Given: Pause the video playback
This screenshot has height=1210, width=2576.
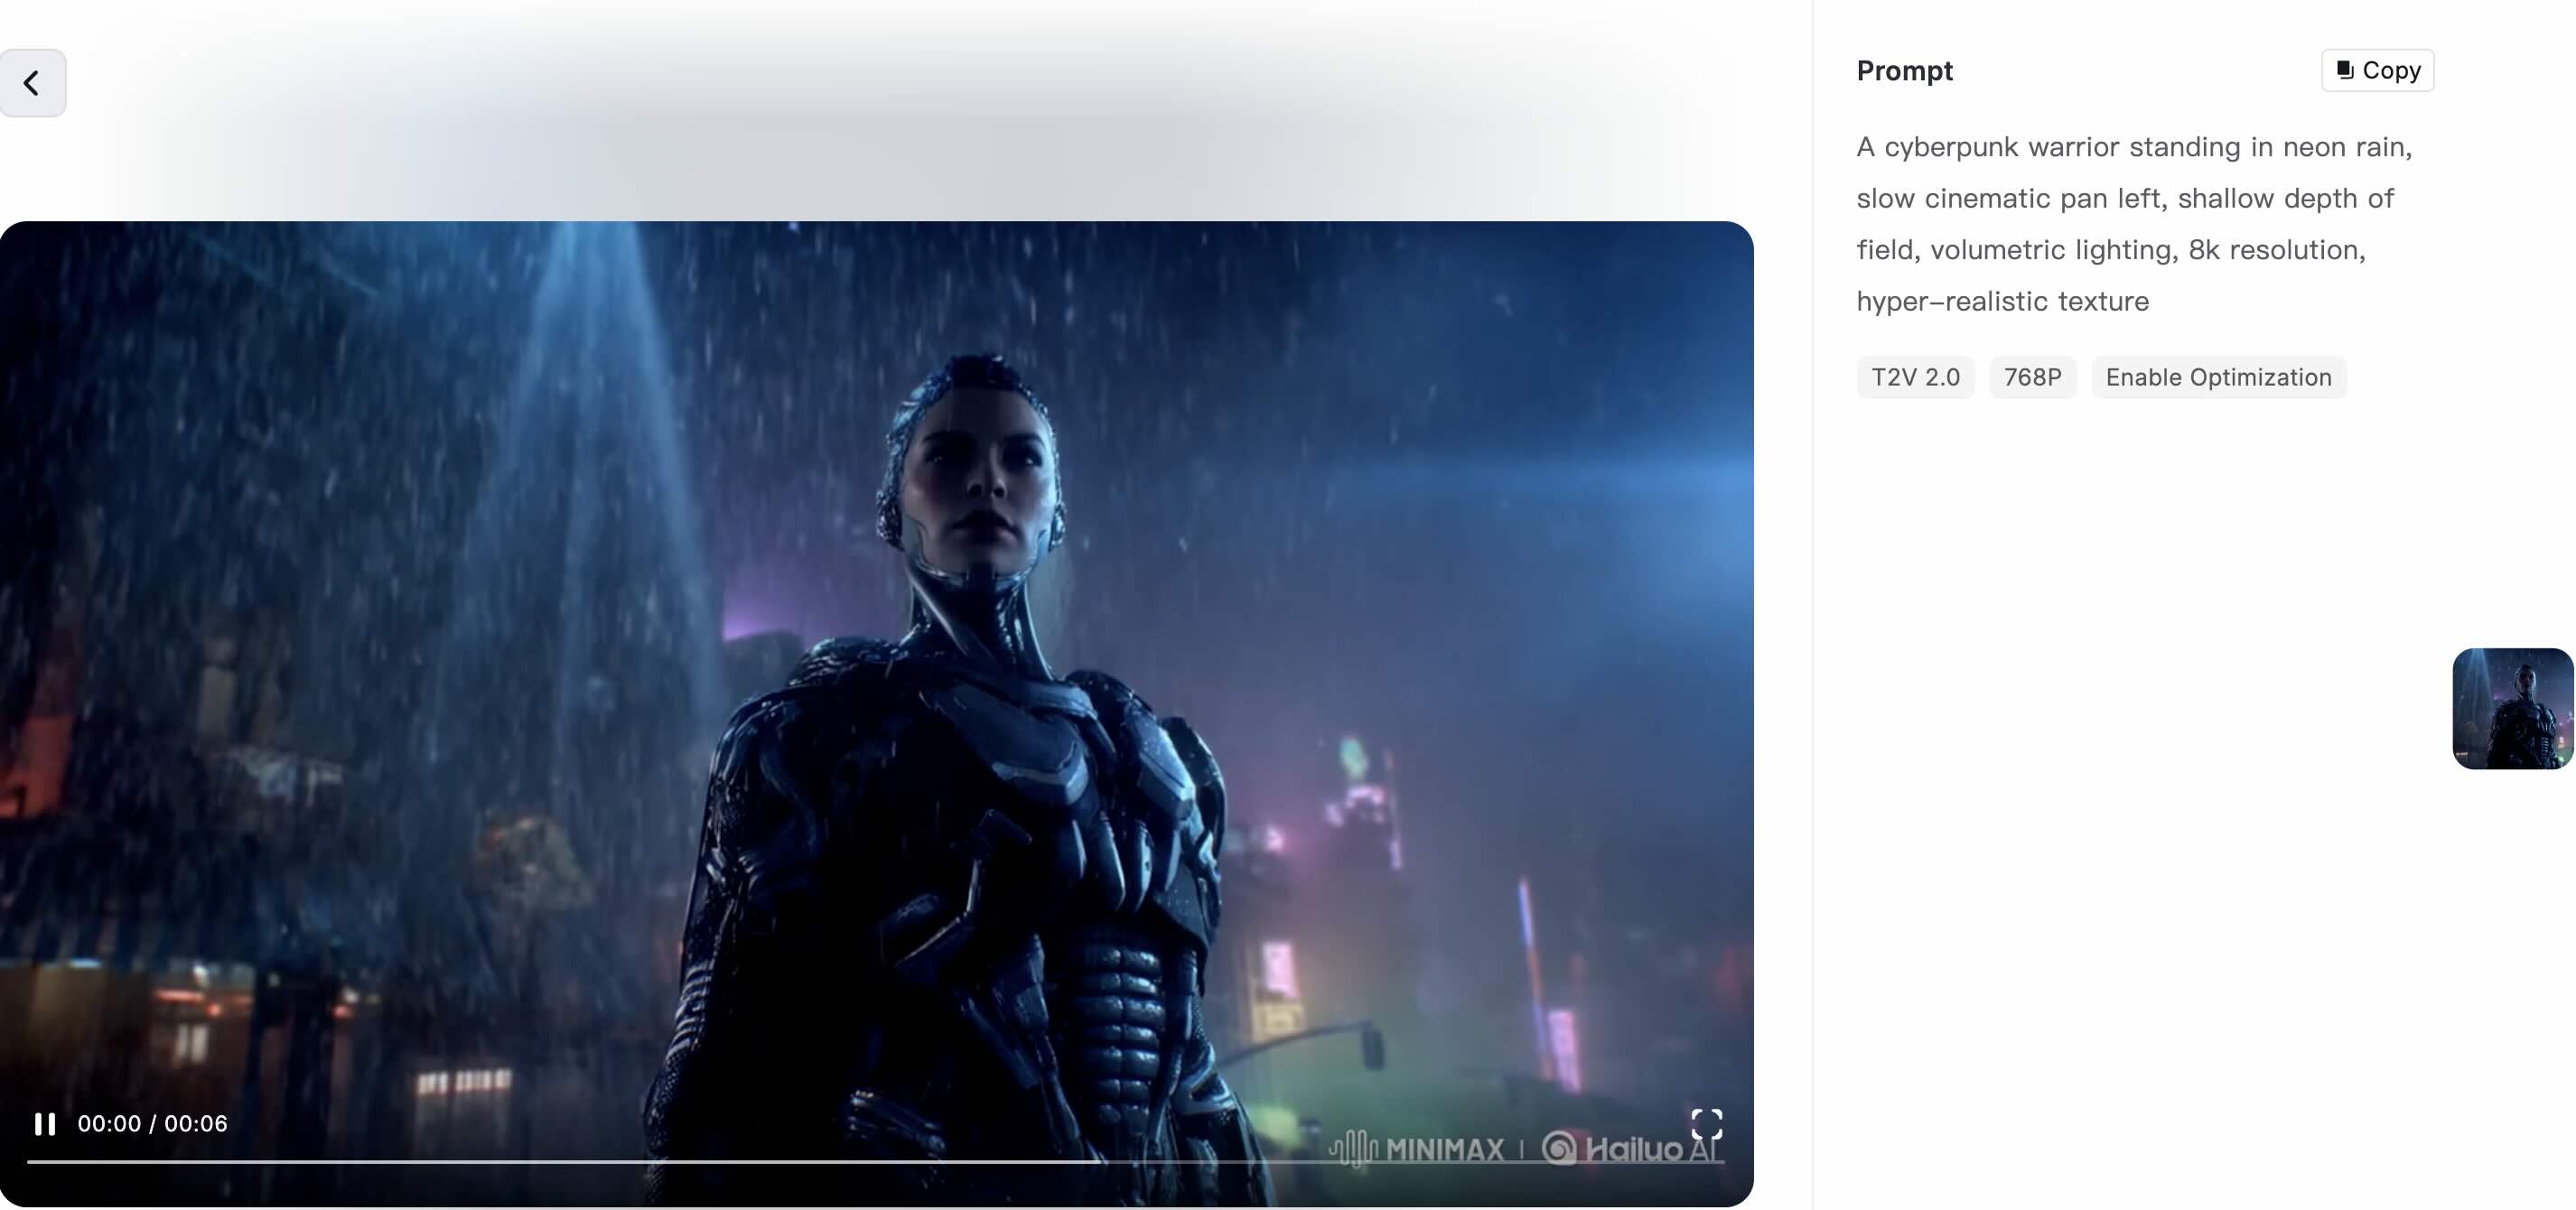Looking at the screenshot, I should 44,1124.
